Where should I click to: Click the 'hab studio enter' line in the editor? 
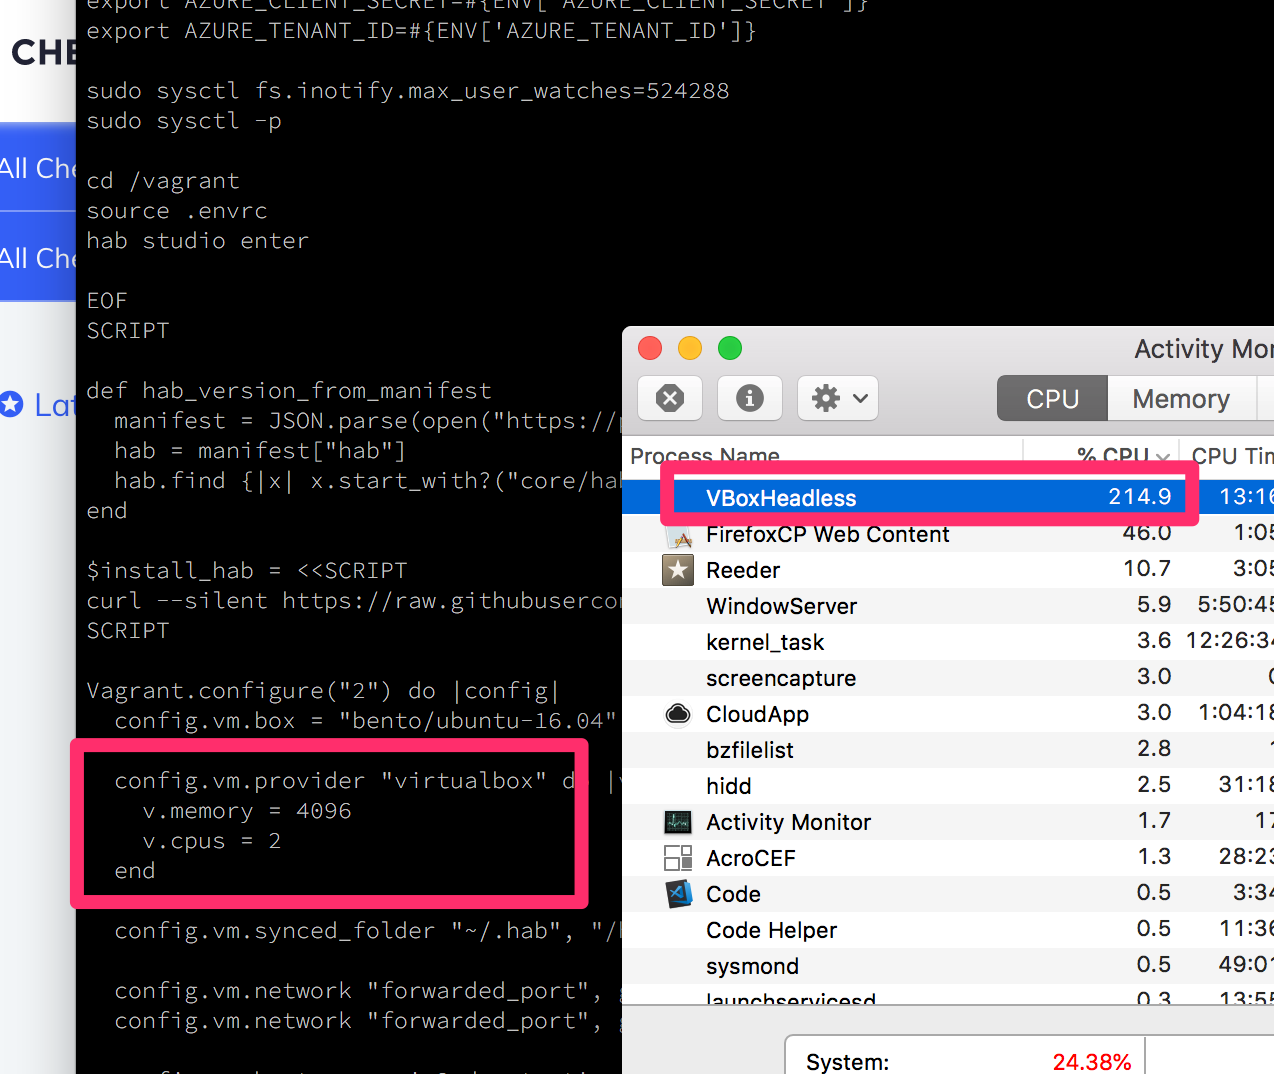(197, 241)
